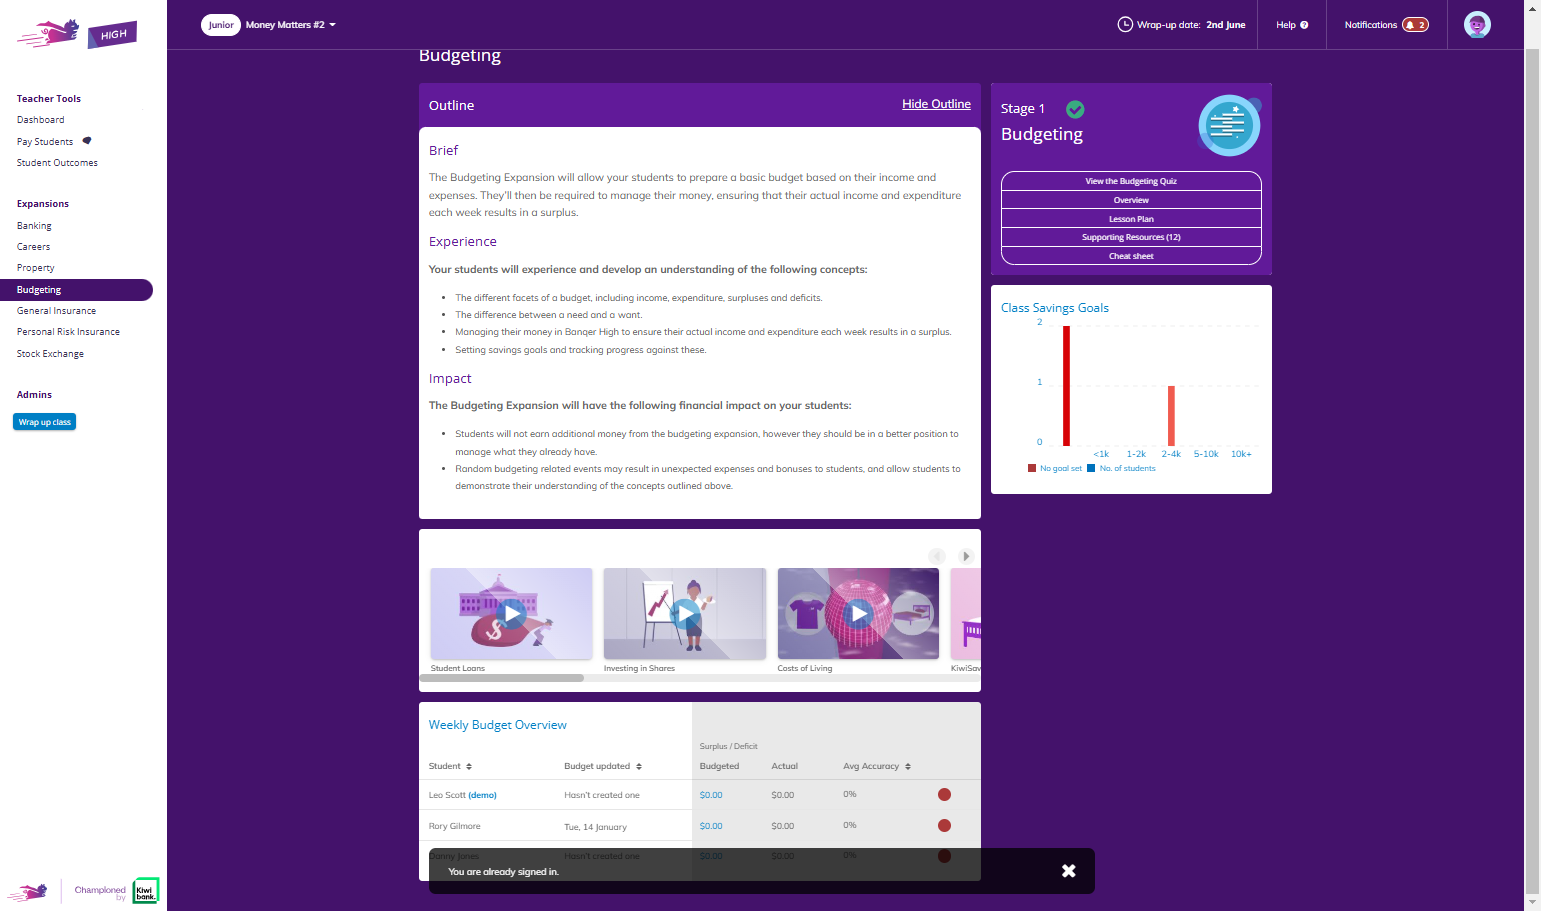Image resolution: width=1541 pixels, height=911 pixels.
Task: Click the Budgeting stage badge icon
Action: tap(1229, 125)
